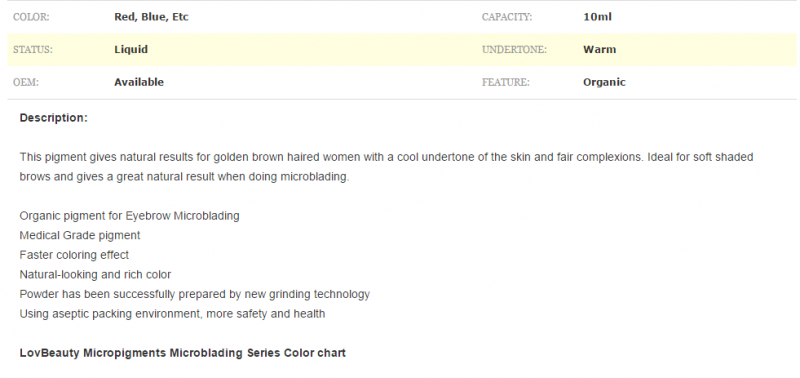Click the Description heading

54,118
